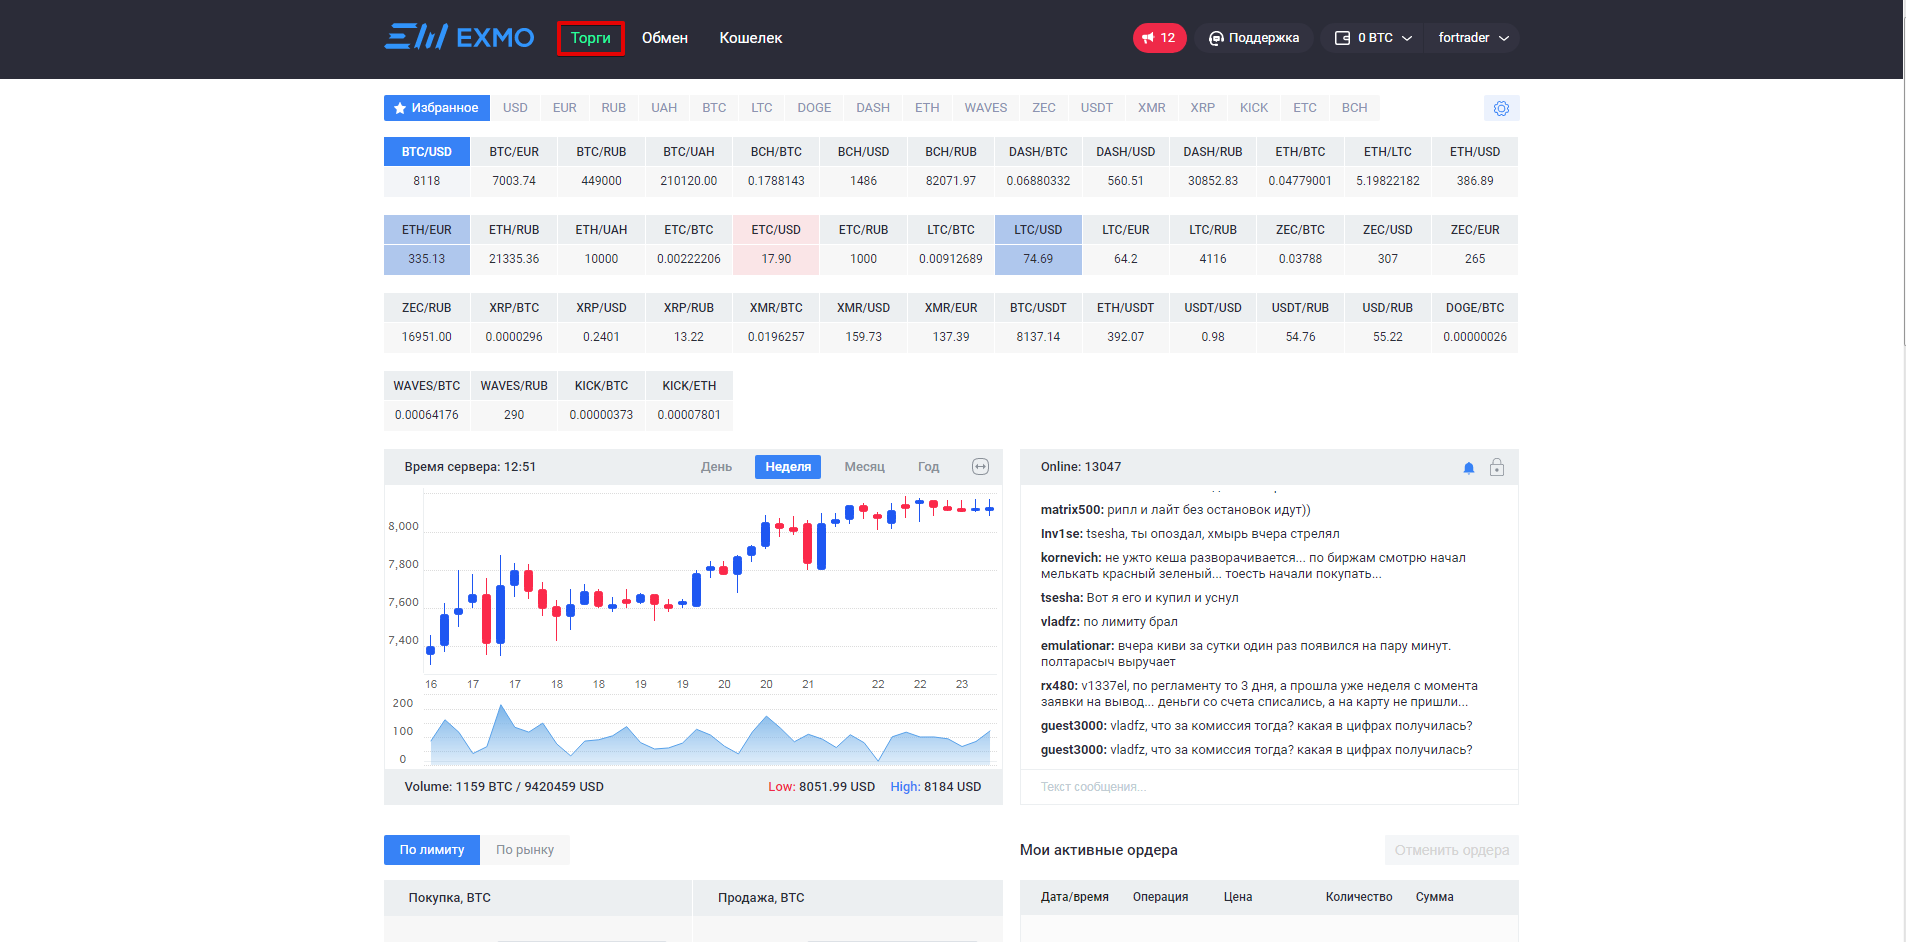Click the Дата/время column header
The image size is (1906, 942).
[x=1075, y=897]
